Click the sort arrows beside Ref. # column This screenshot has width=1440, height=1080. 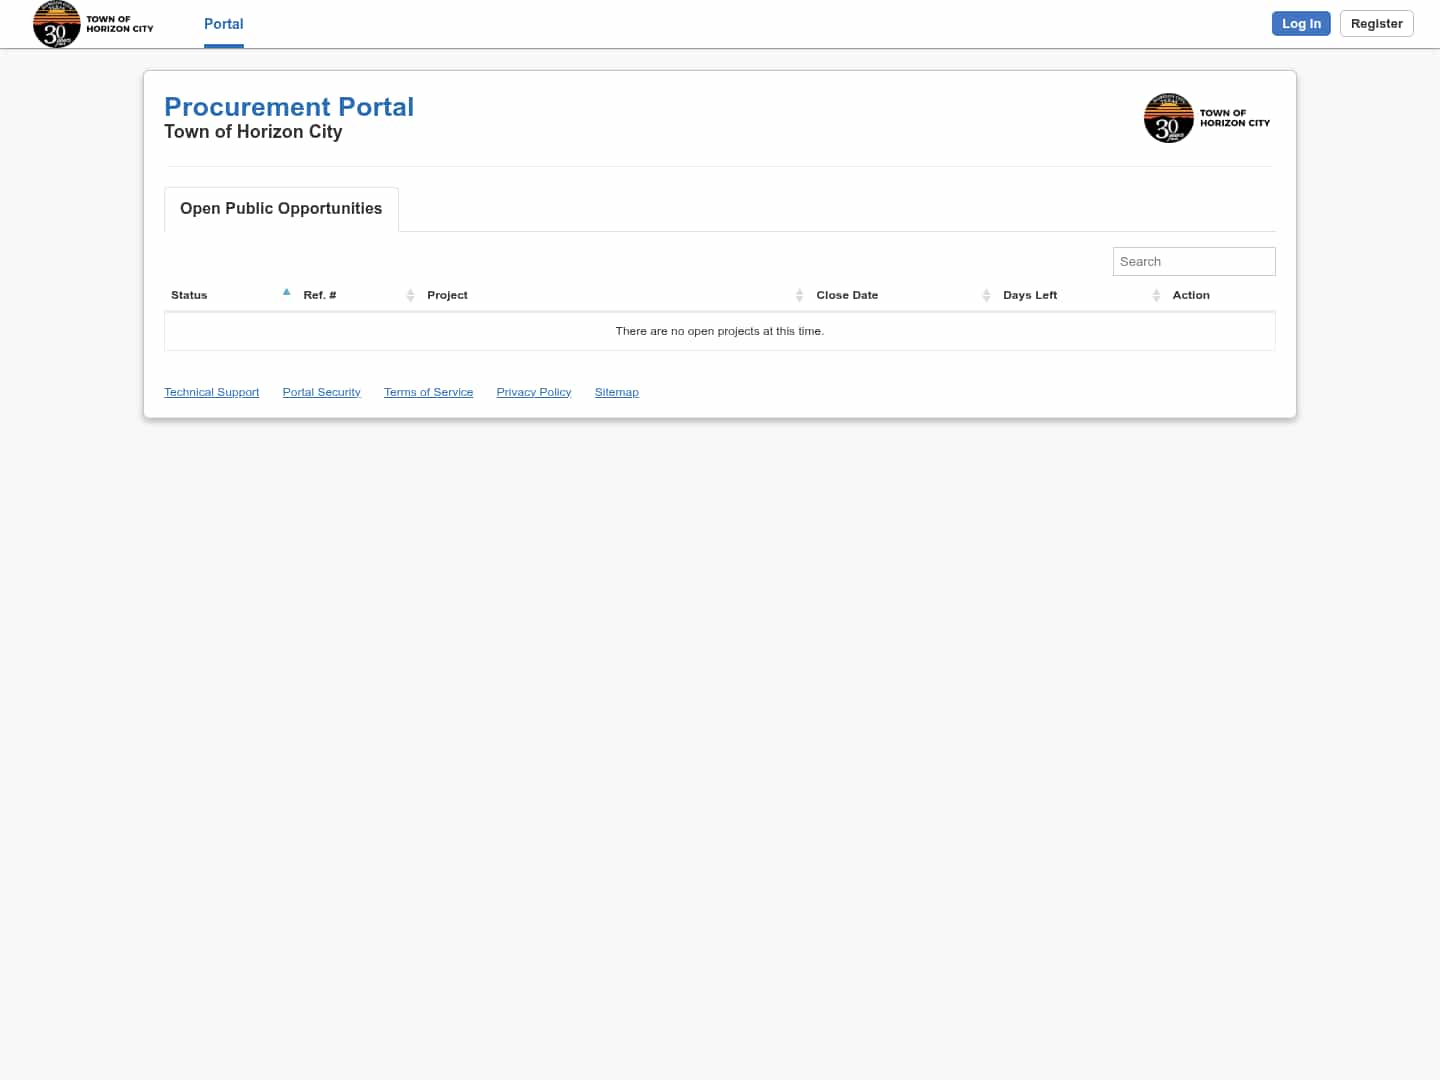pyautogui.click(x=410, y=295)
